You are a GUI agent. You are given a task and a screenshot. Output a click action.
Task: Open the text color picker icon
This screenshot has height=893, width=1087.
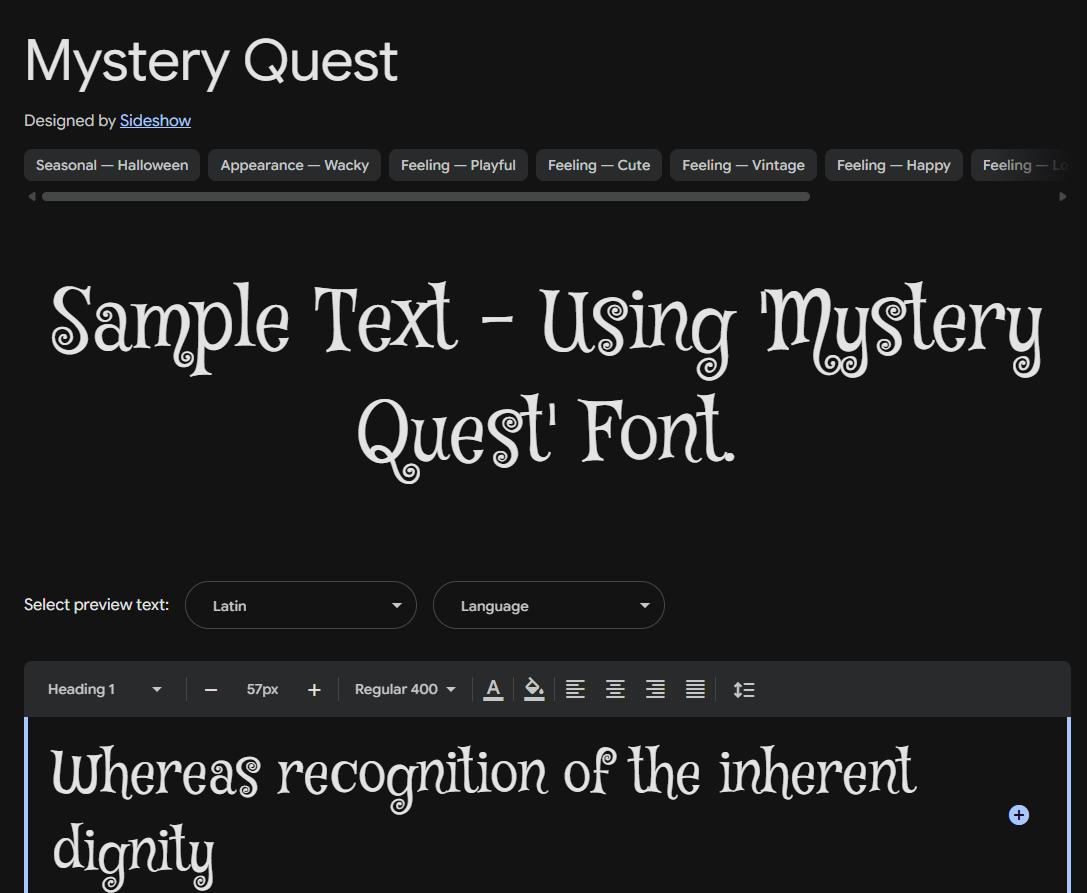tap(493, 689)
